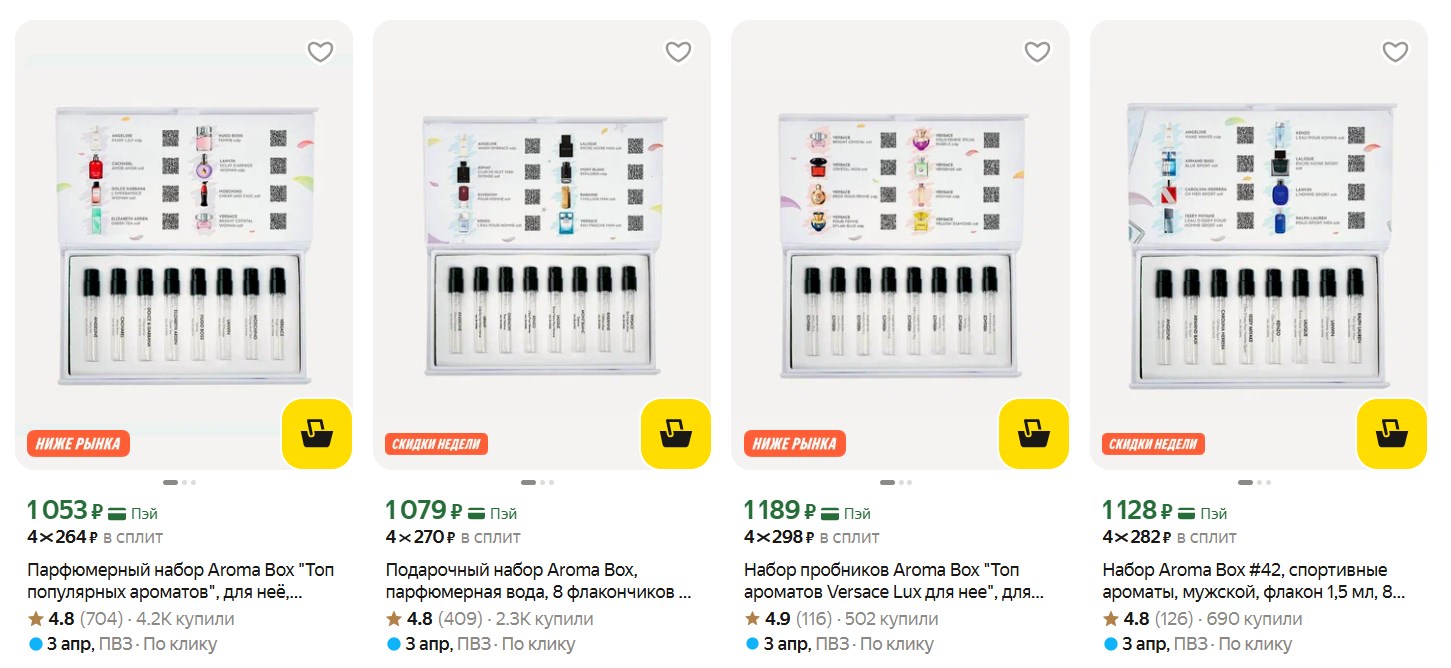This screenshot has width=1451, height=668.
Task: Click image carousel dots under the first product
Action: [180, 482]
